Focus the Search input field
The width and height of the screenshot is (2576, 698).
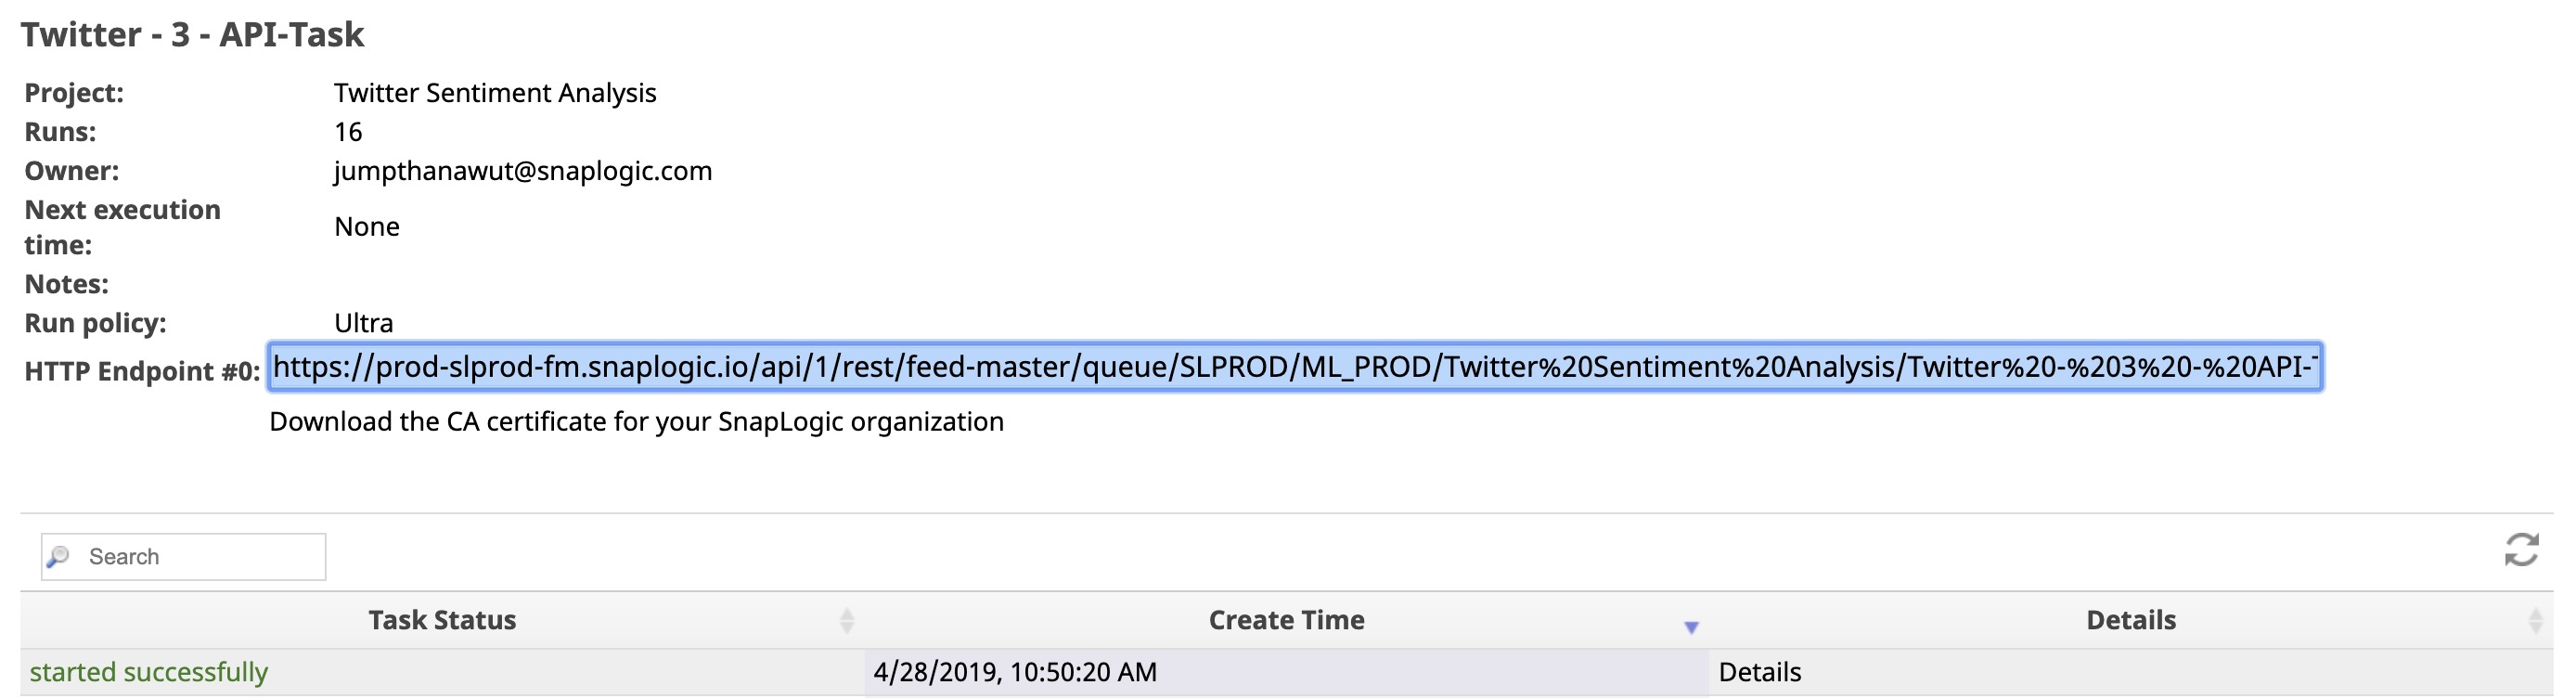coord(184,556)
